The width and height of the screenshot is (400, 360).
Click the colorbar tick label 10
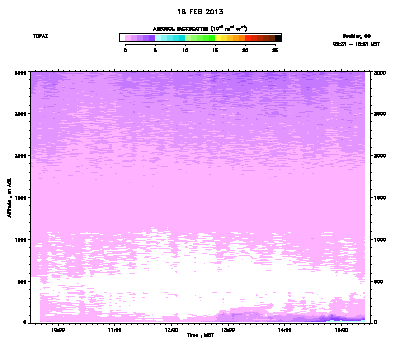point(185,50)
